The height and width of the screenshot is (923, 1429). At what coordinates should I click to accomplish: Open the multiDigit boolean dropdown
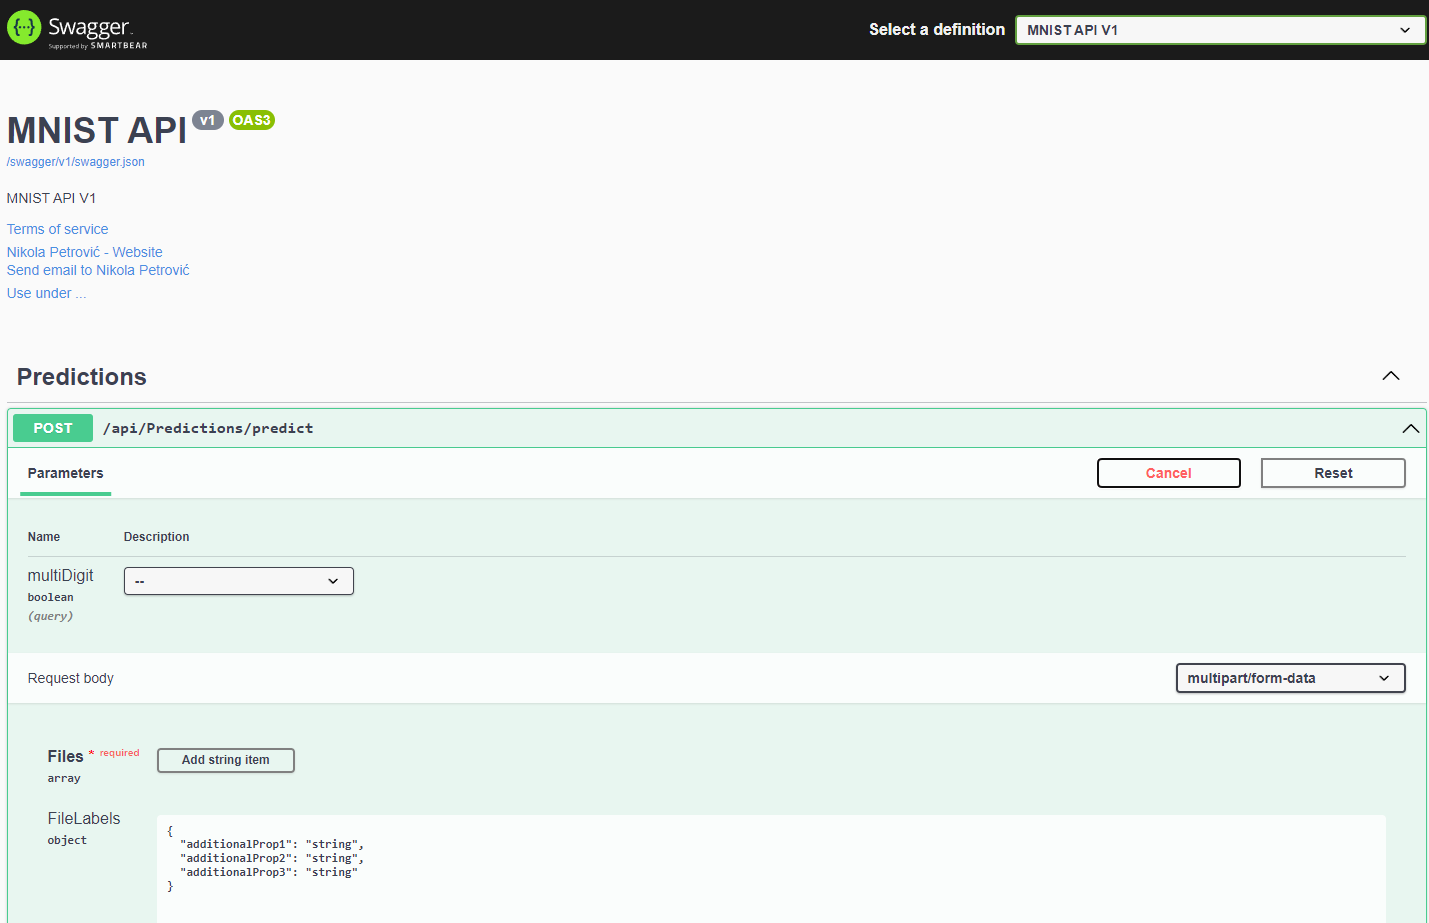tap(239, 581)
